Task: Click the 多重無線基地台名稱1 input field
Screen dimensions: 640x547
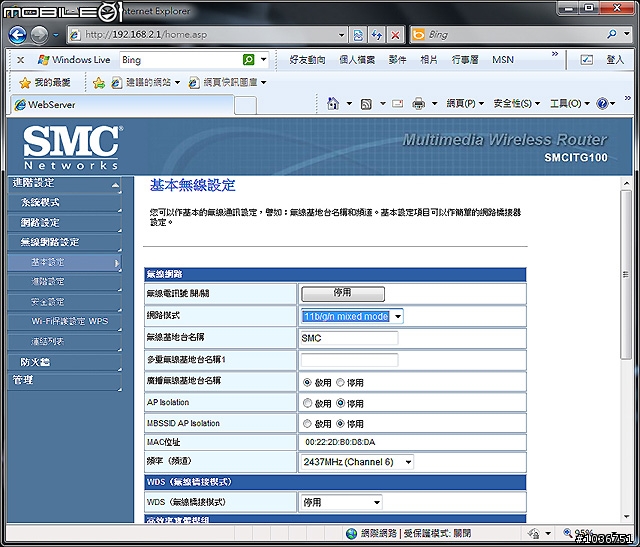Action: [349, 360]
